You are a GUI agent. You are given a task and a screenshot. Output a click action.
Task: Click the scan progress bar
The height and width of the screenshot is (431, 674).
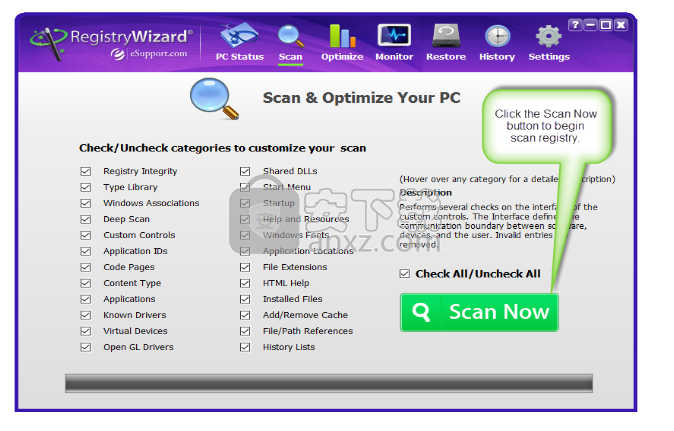pos(329,383)
